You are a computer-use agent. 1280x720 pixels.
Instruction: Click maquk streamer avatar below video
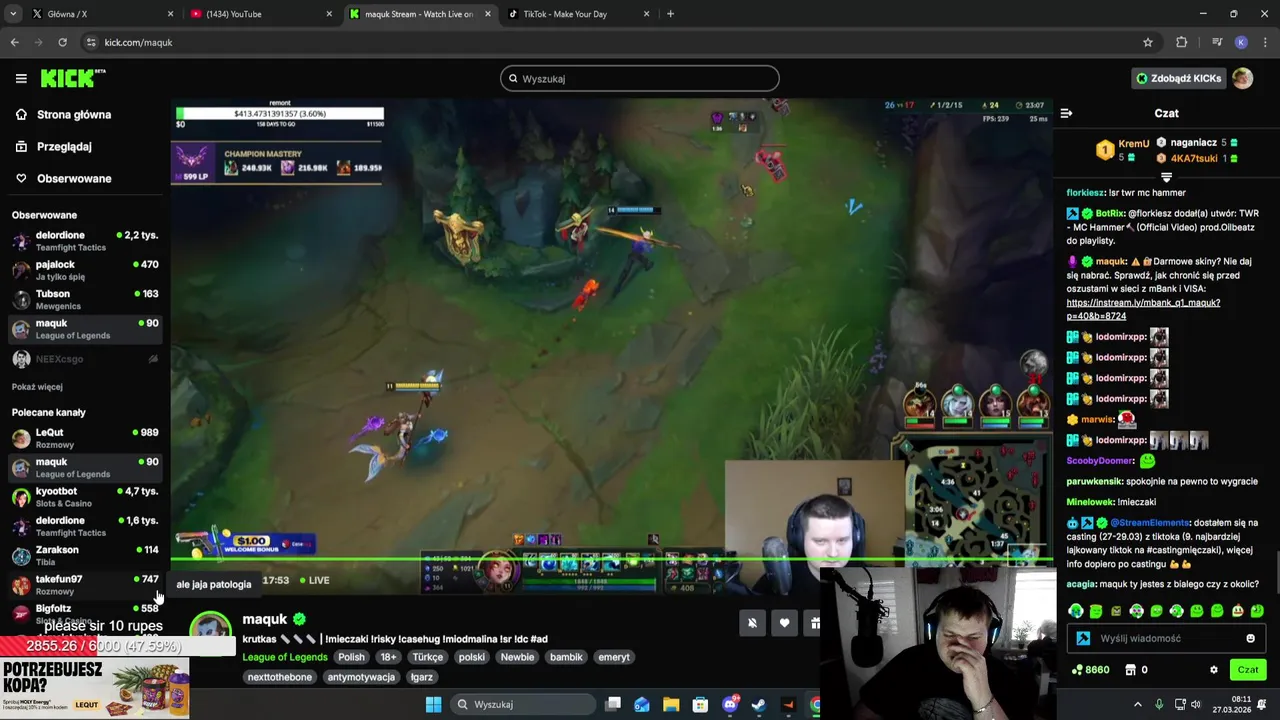(x=210, y=631)
